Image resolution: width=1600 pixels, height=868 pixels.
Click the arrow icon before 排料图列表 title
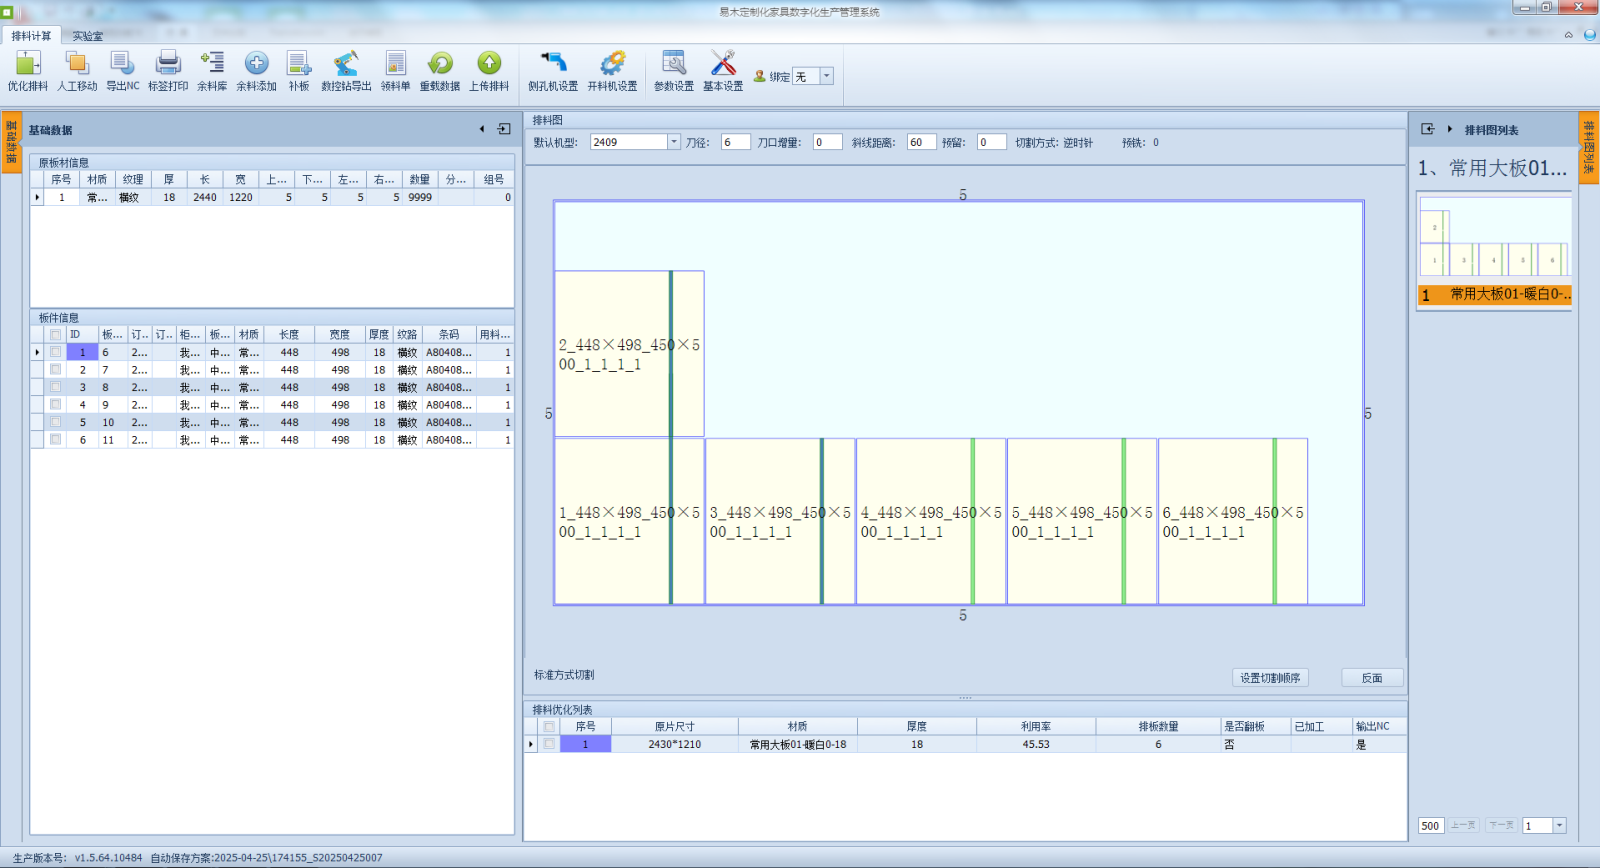coord(1450,129)
